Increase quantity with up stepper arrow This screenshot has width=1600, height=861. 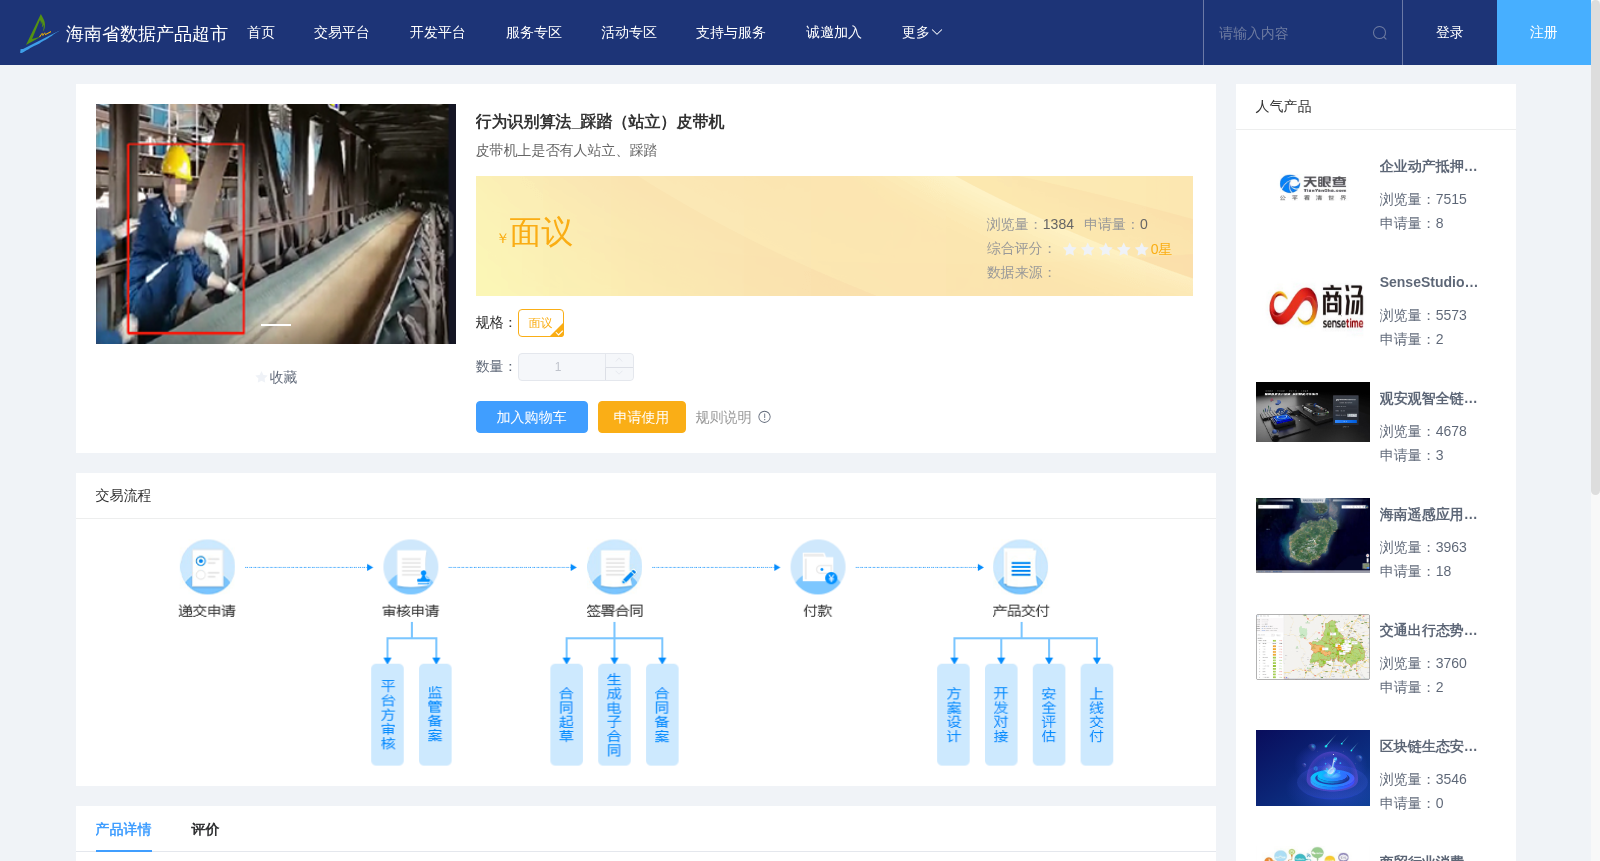point(619,360)
